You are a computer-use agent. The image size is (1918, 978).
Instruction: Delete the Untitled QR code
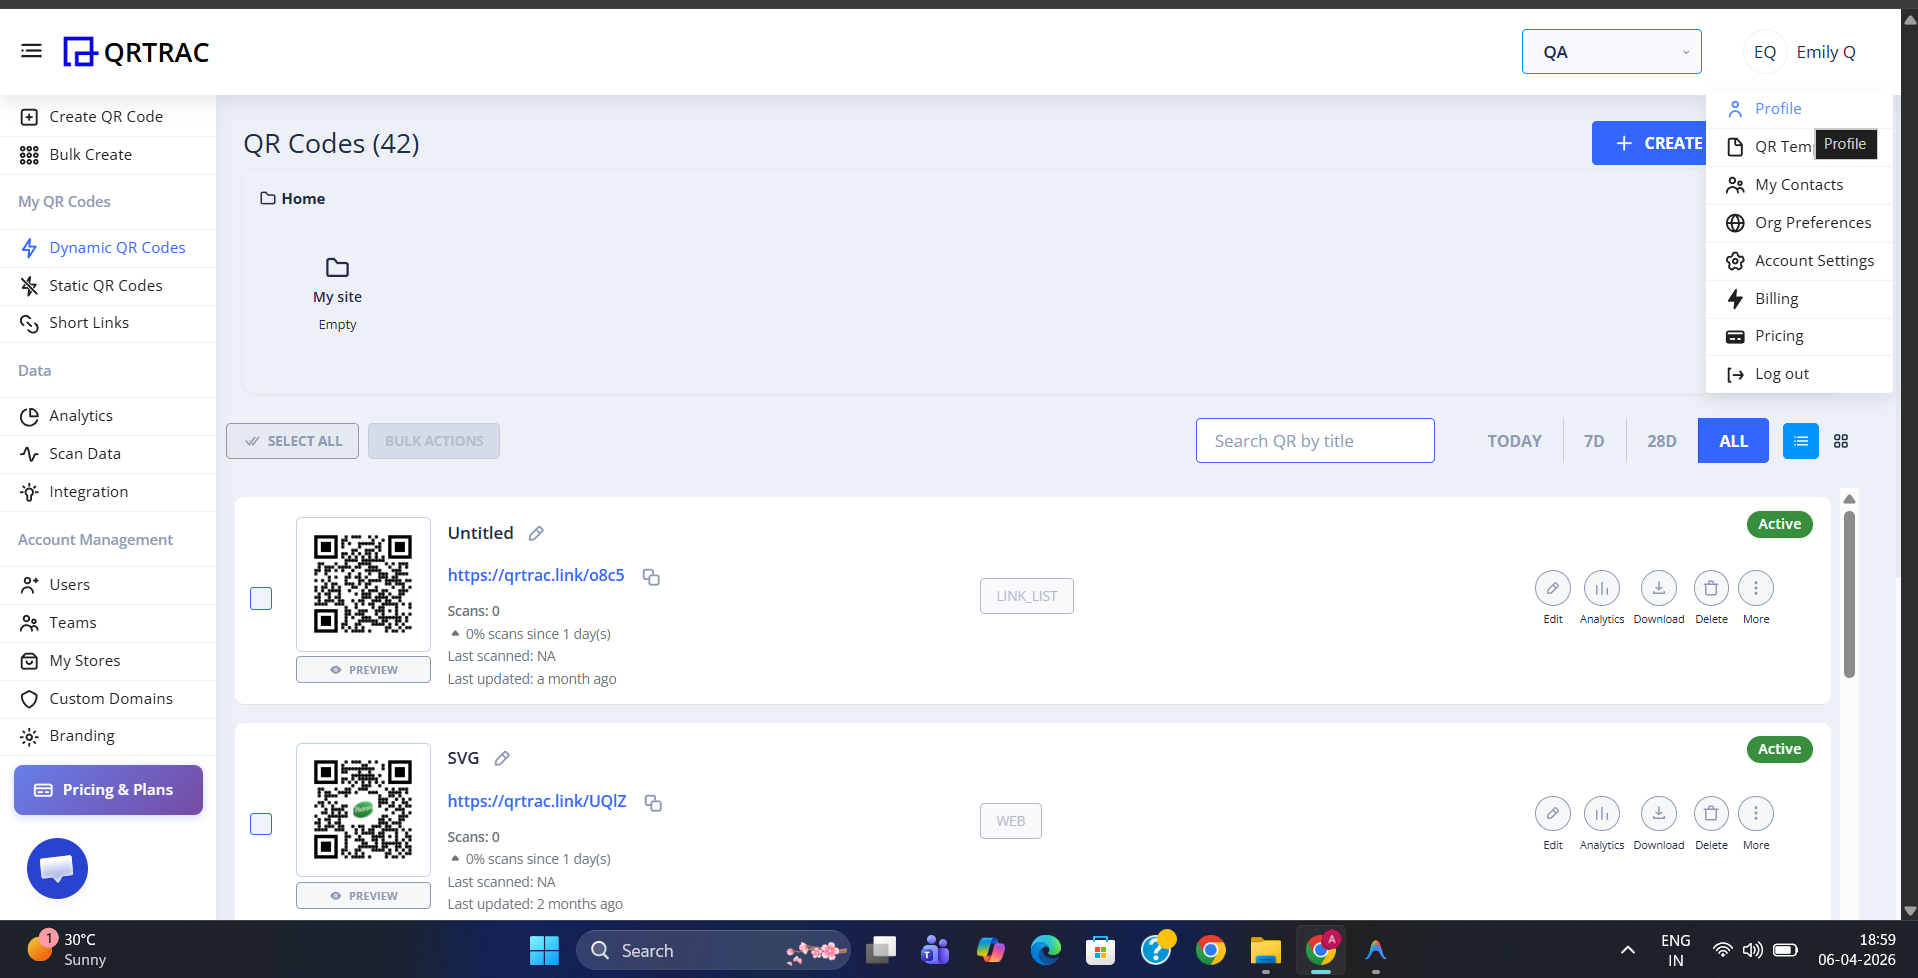[x=1710, y=588]
